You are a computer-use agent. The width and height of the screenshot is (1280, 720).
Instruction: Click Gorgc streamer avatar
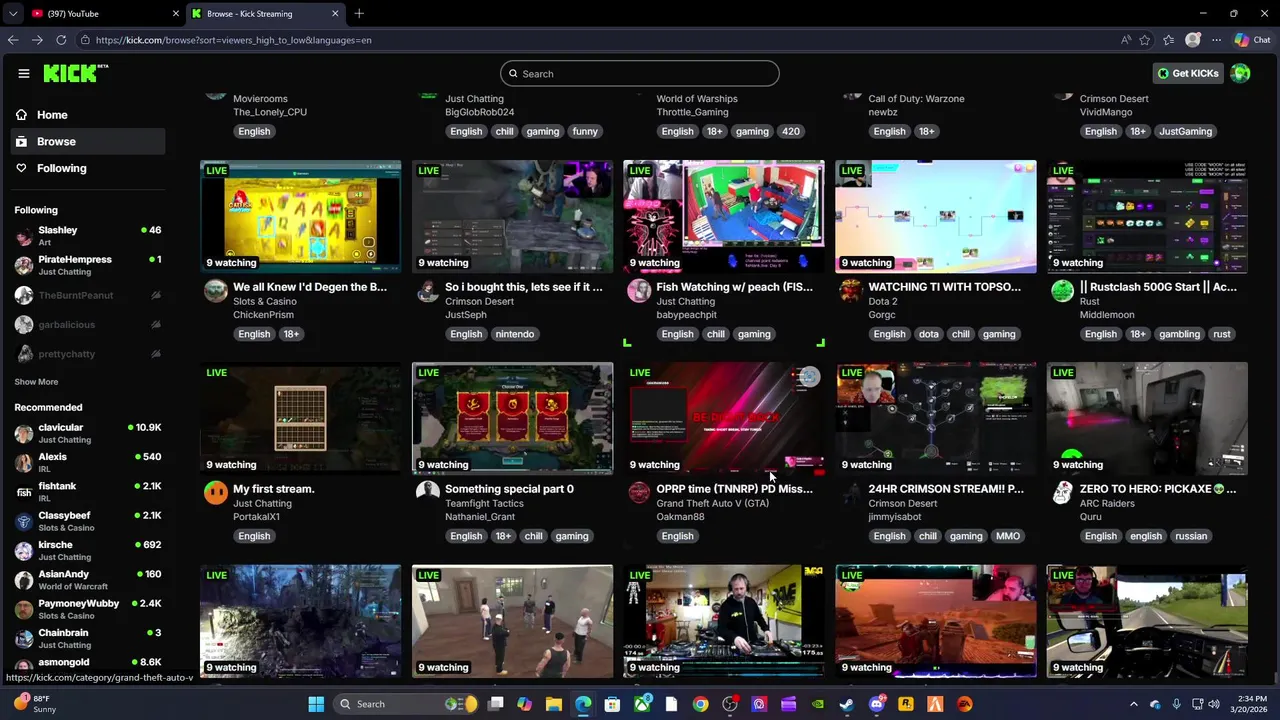tap(851, 291)
